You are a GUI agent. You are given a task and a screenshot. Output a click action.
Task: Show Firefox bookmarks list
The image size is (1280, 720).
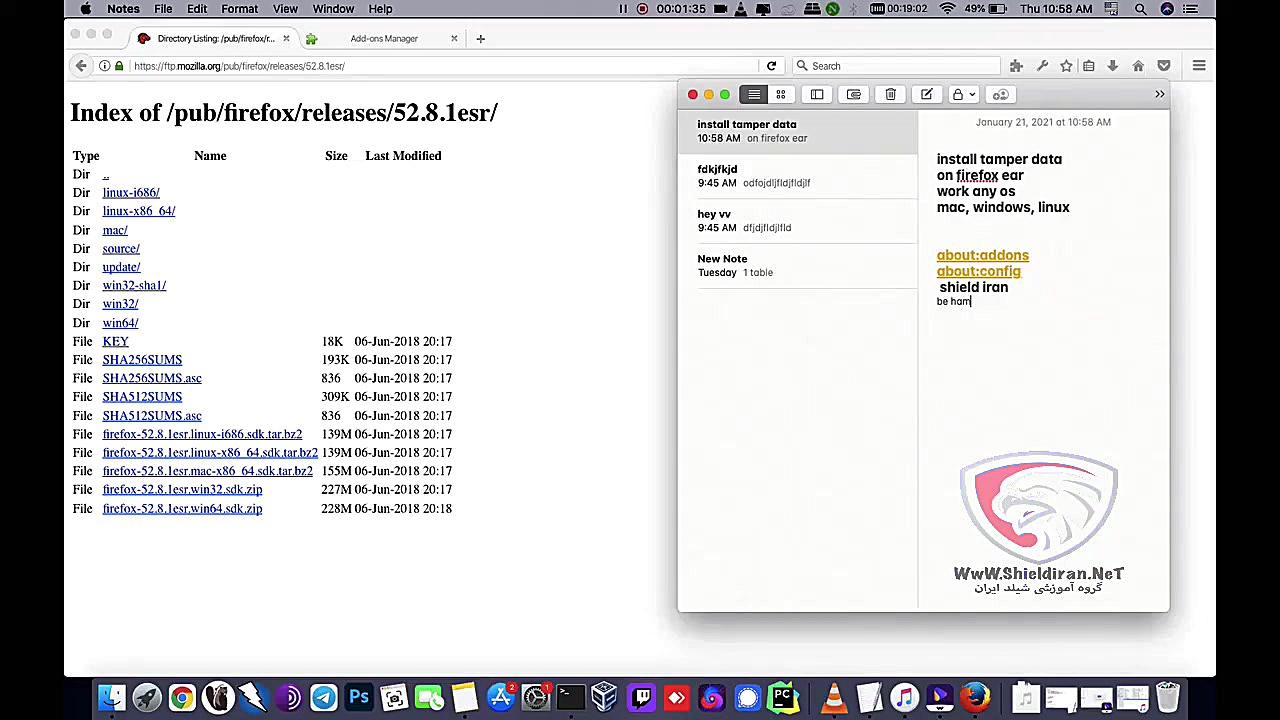pos(1089,66)
